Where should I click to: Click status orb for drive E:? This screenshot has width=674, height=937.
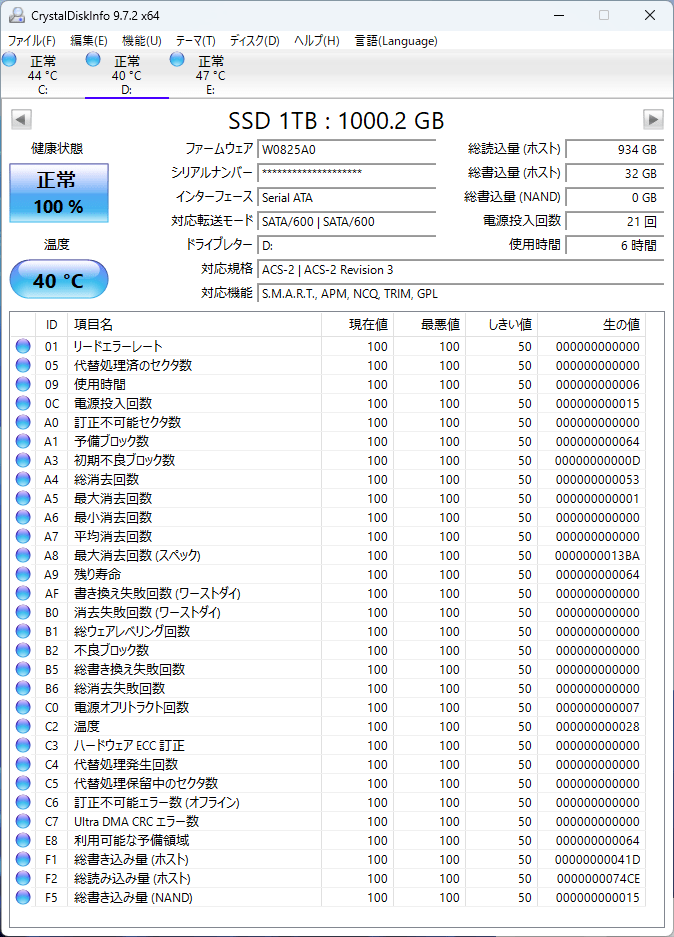(x=178, y=61)
